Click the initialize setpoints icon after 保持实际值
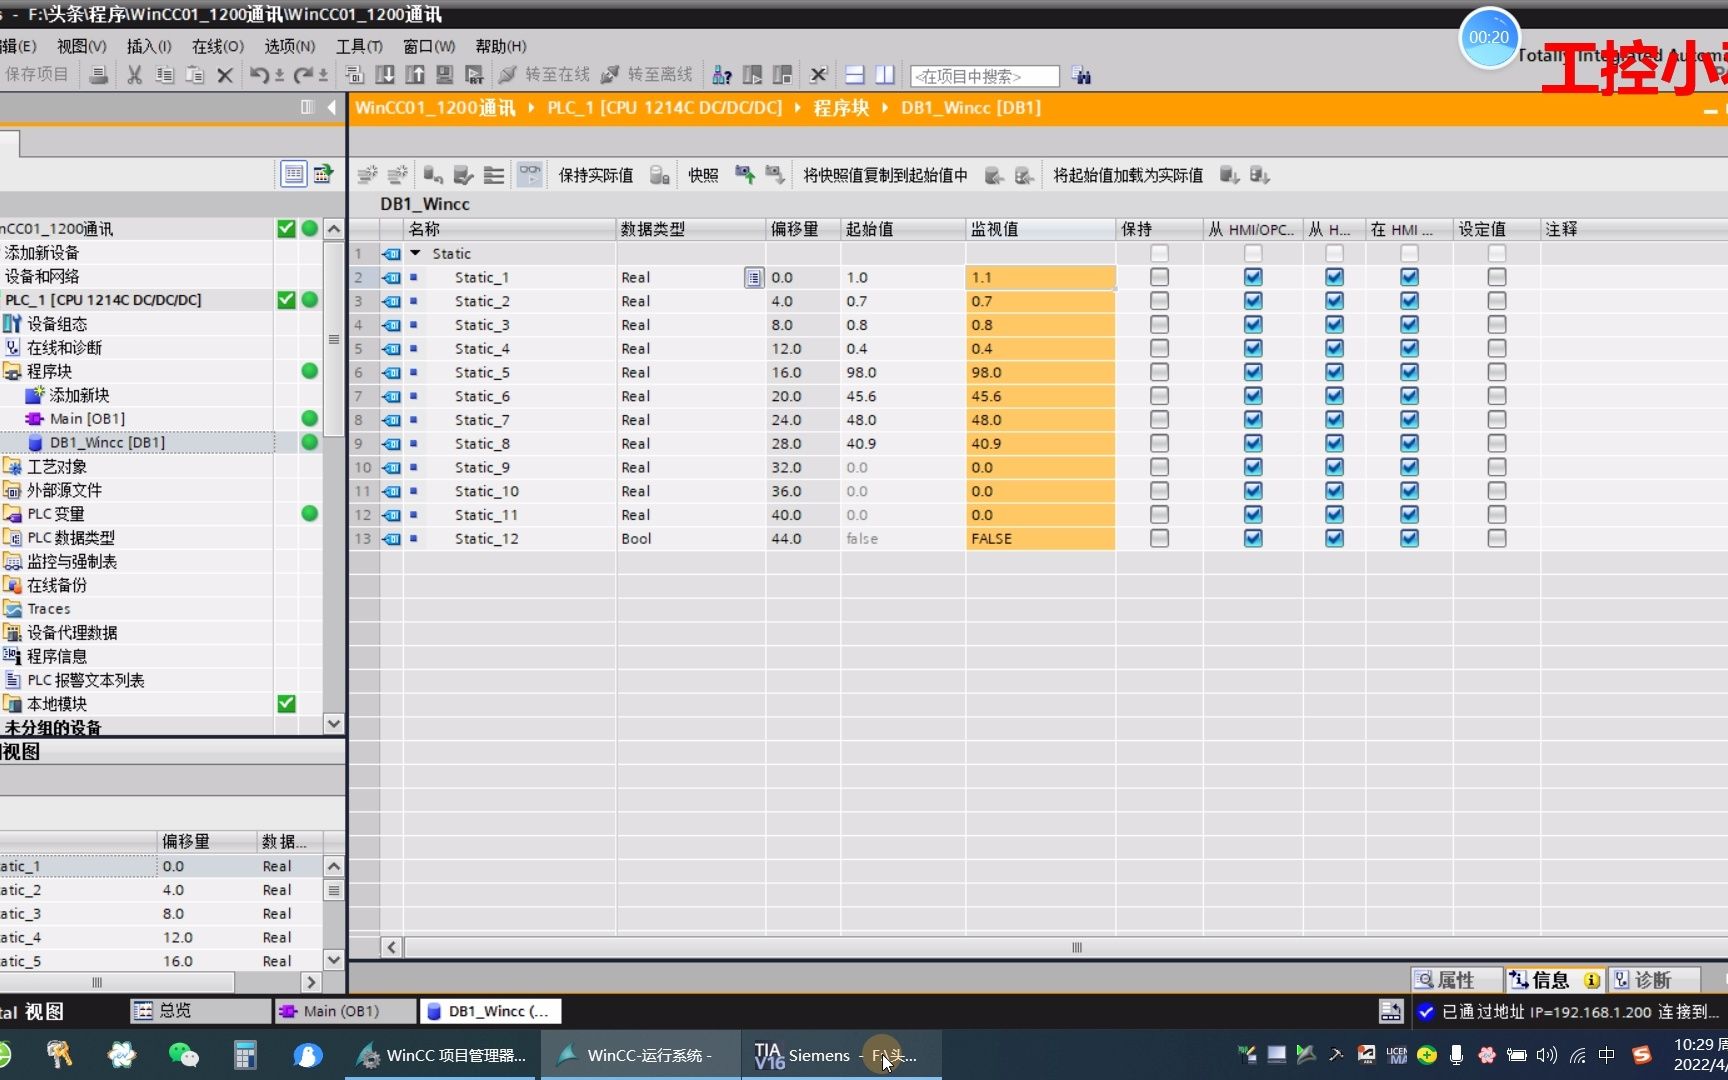Screen dimensions: 1728x1080 click(660, 175)
